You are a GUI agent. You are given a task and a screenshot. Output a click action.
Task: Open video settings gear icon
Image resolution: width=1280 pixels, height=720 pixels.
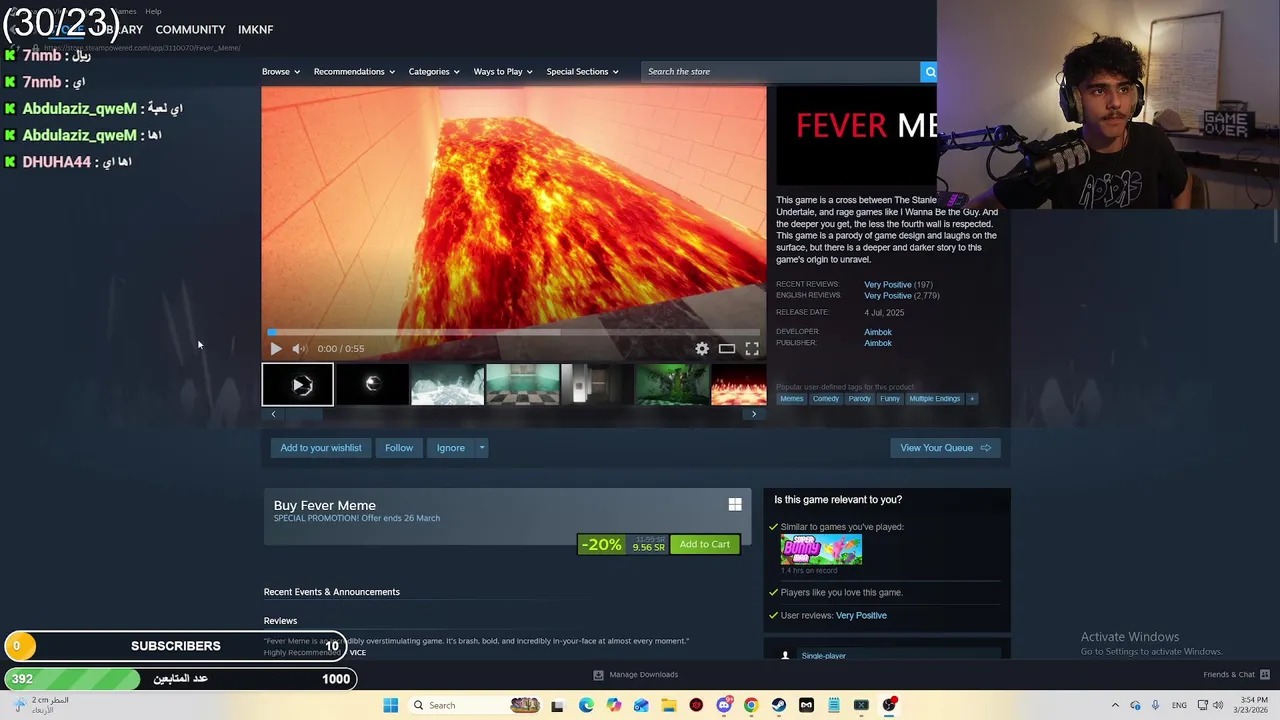coord(702,348)
